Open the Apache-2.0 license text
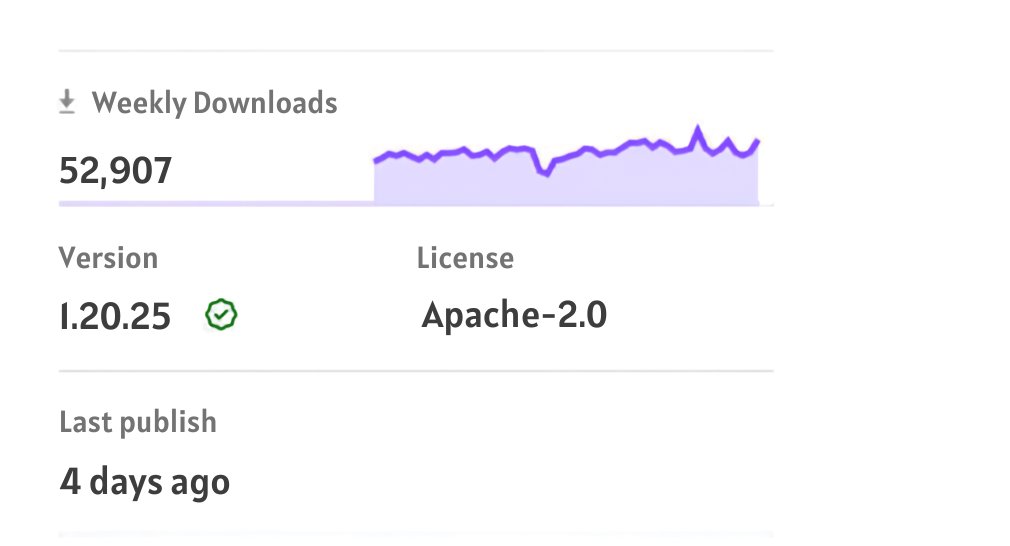Viewport: 1010px width, 546px height. pyautogui.click(x=514, y=315)
